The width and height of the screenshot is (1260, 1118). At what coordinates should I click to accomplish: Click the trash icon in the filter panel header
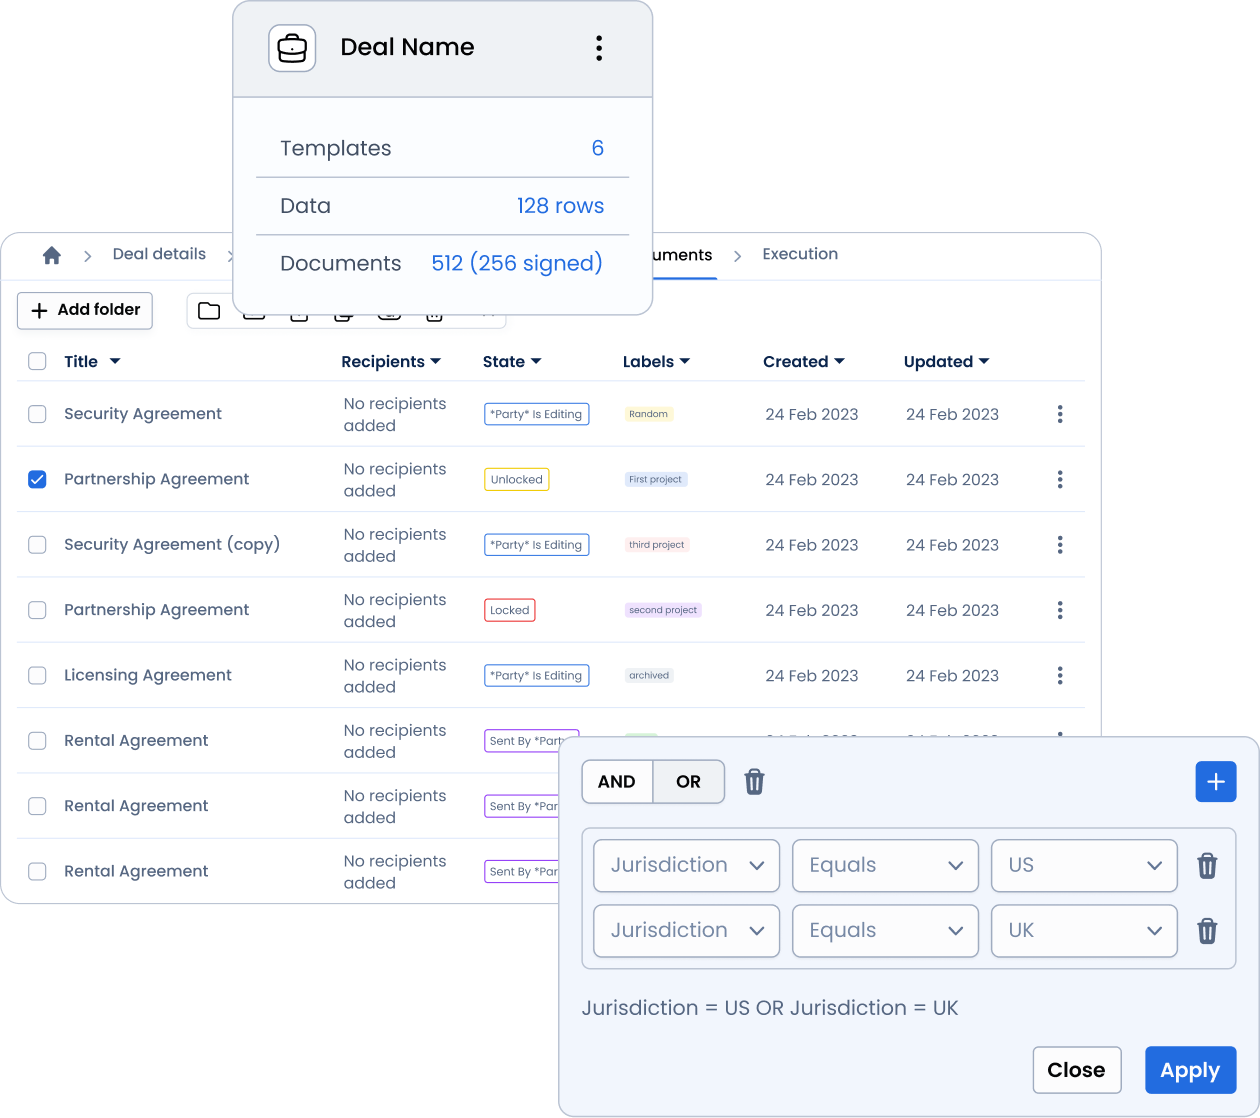(754, 781)
